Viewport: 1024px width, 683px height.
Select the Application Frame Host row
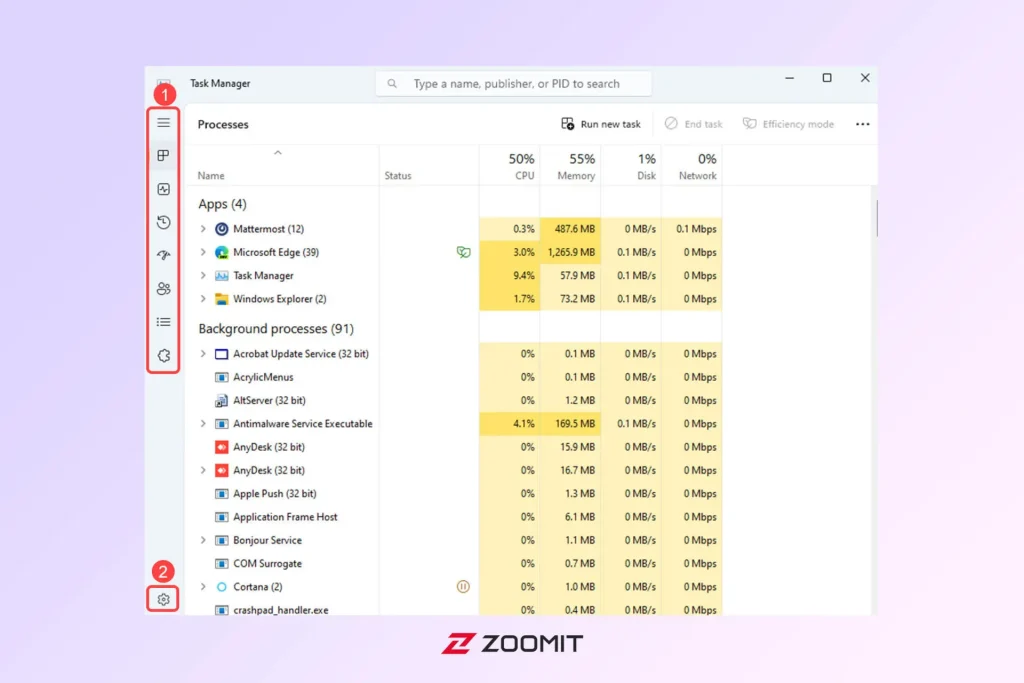click(x=454, y=516)
